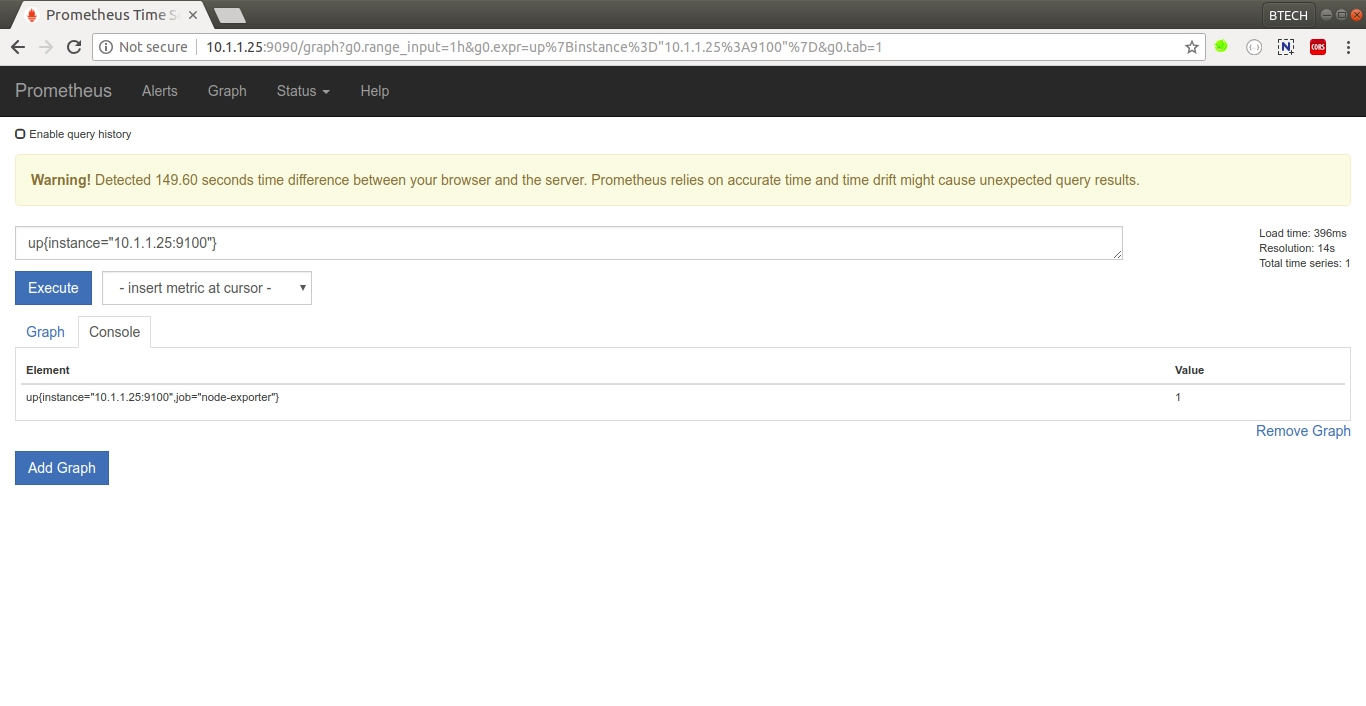Image resolution: width=1366 pixels, height=706 pixels.
Task: Select the Console tab
Action: [115, 332]
